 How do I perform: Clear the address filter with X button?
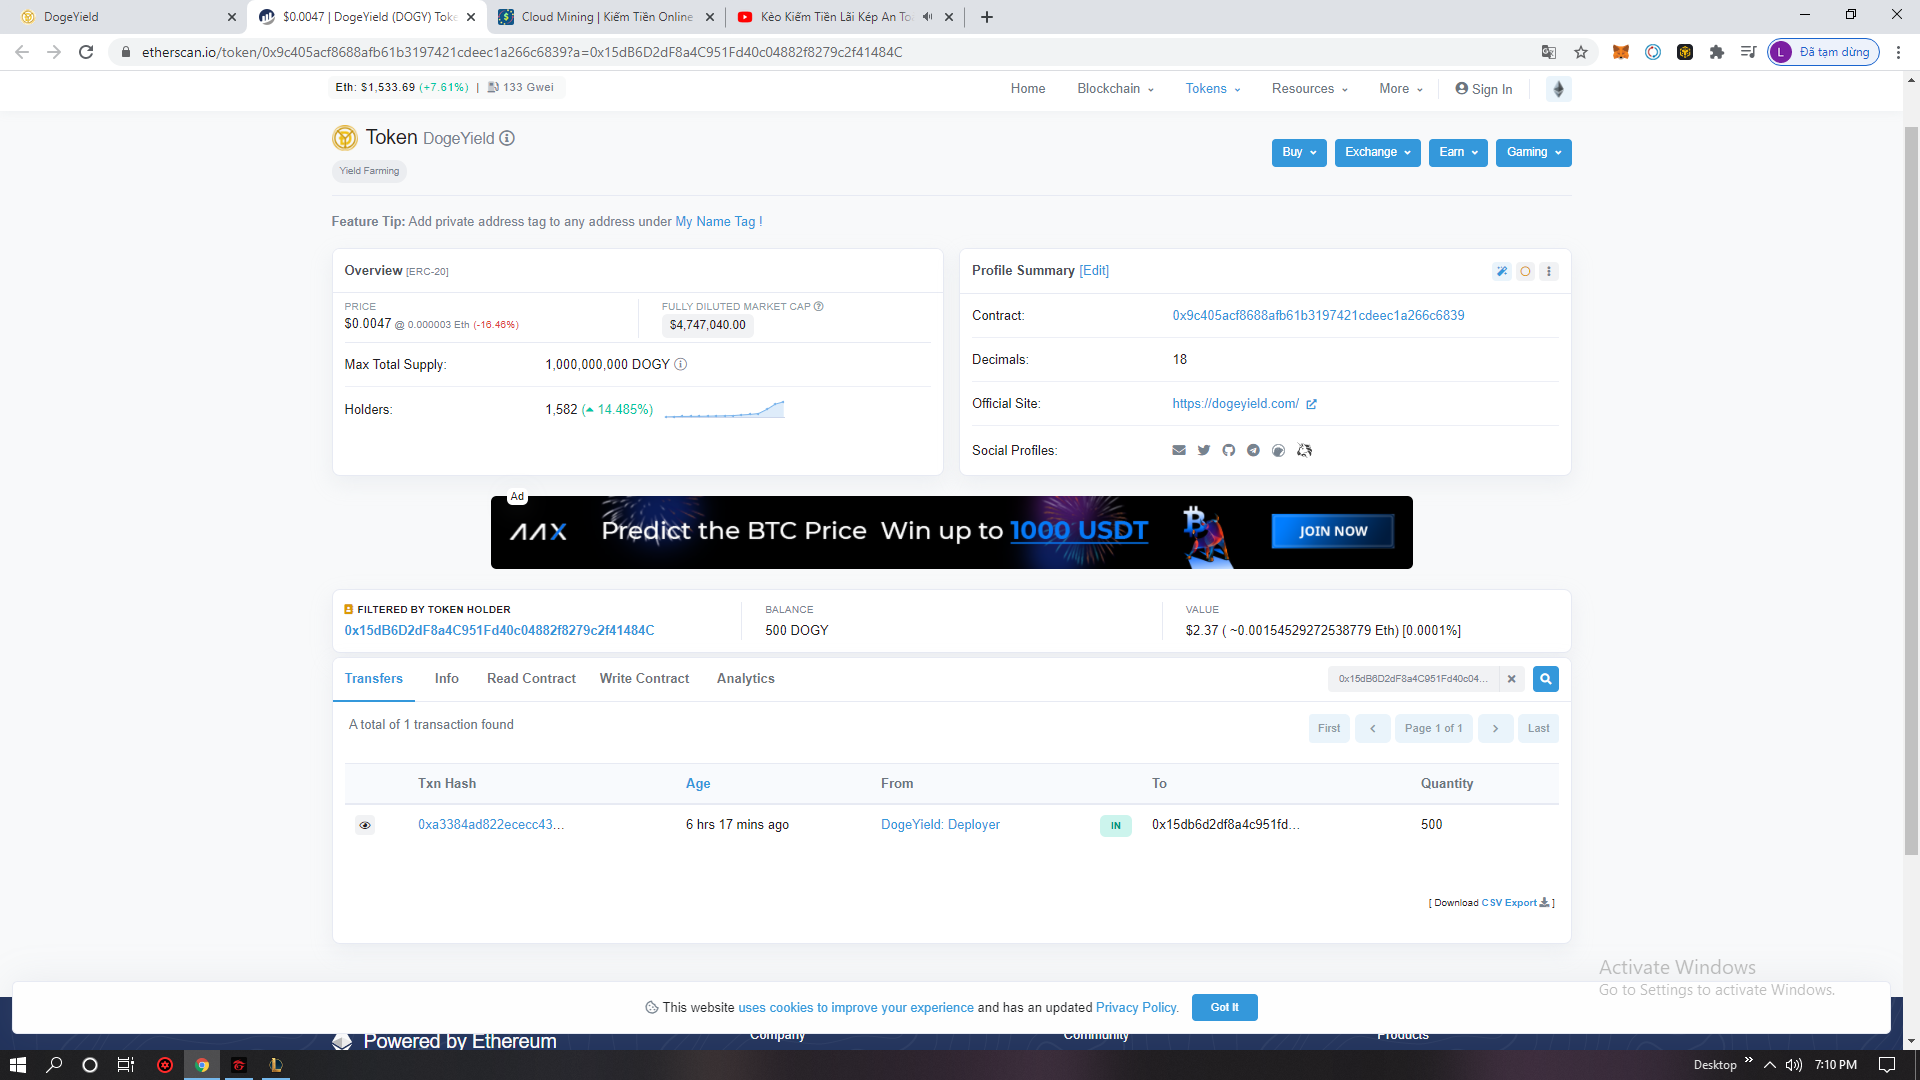(x=1512, y=679)
